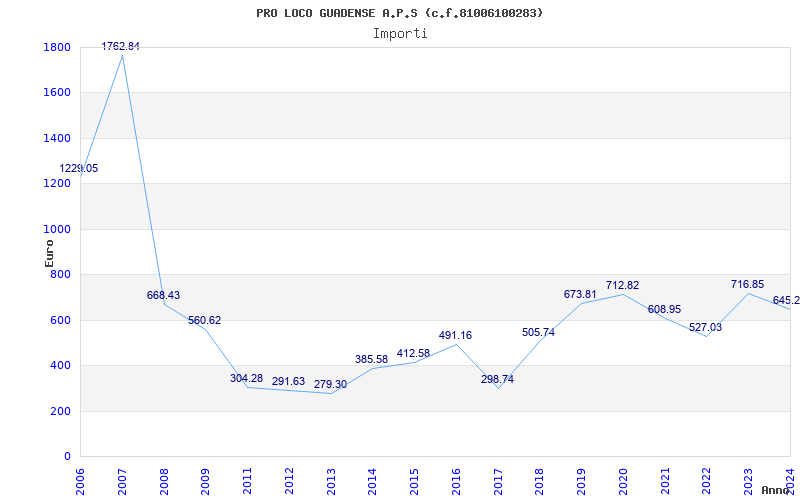Click the 1600 y-axis tick label
800x500 pixels.
coord(57,93)
